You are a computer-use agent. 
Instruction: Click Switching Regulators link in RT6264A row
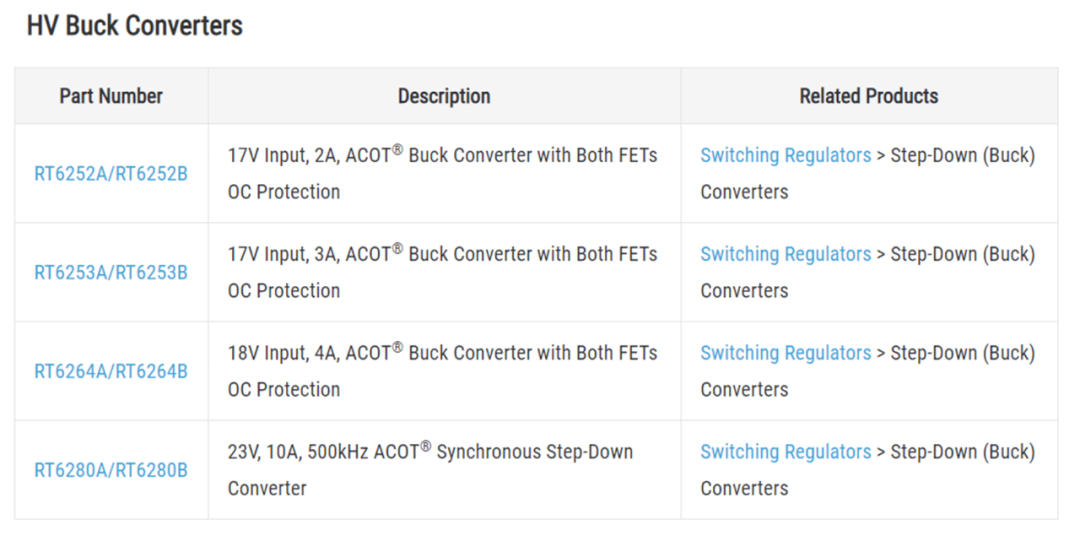(x=785, y=353)
